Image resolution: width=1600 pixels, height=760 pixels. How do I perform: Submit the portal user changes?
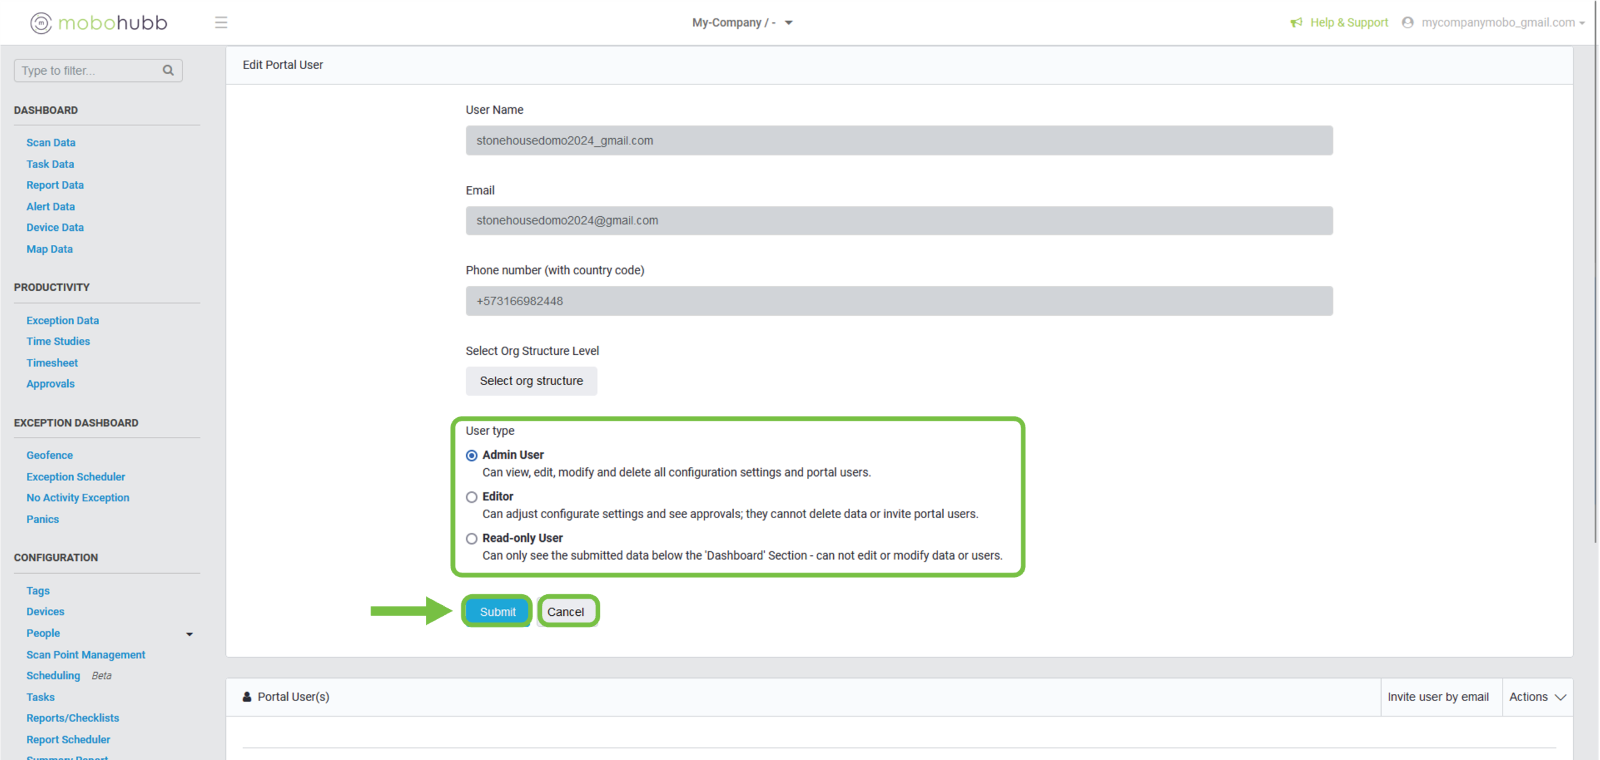[497, 612]
